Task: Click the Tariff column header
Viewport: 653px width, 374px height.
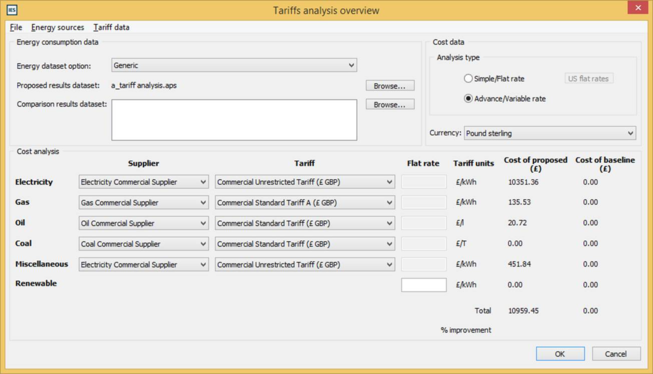Action: click(304, 163)
